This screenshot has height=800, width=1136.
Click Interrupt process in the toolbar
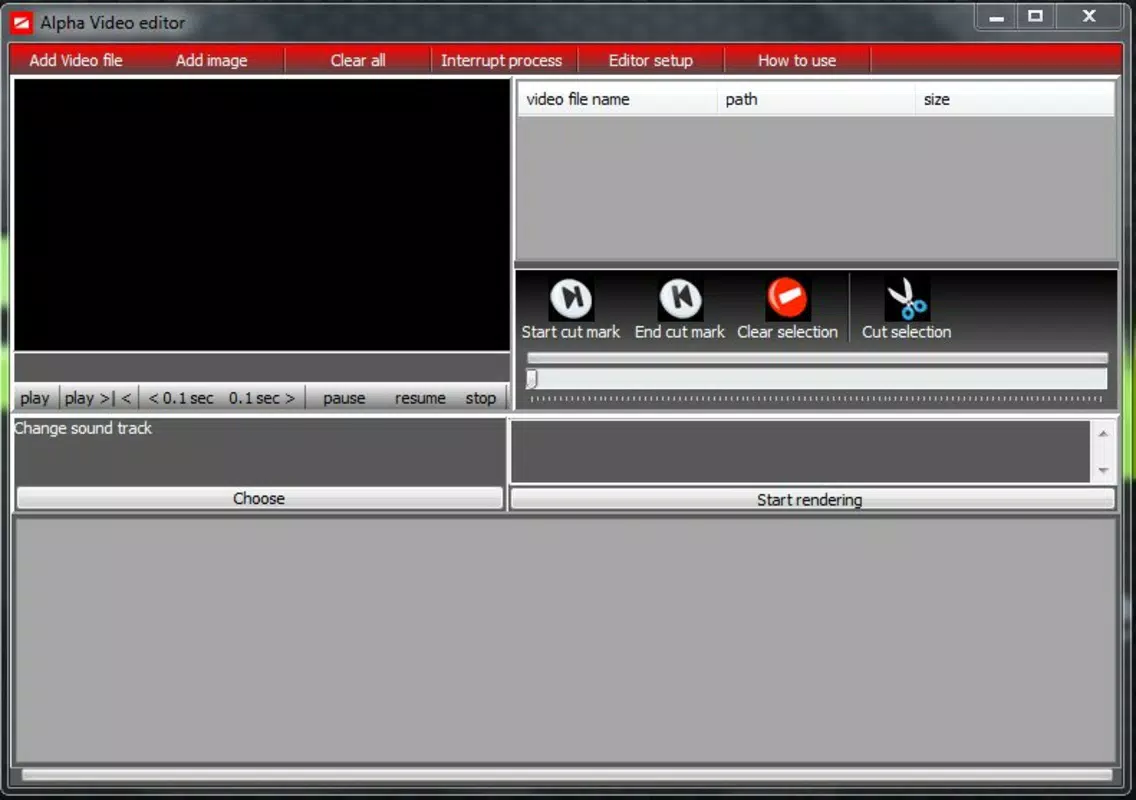coord(501,60)
